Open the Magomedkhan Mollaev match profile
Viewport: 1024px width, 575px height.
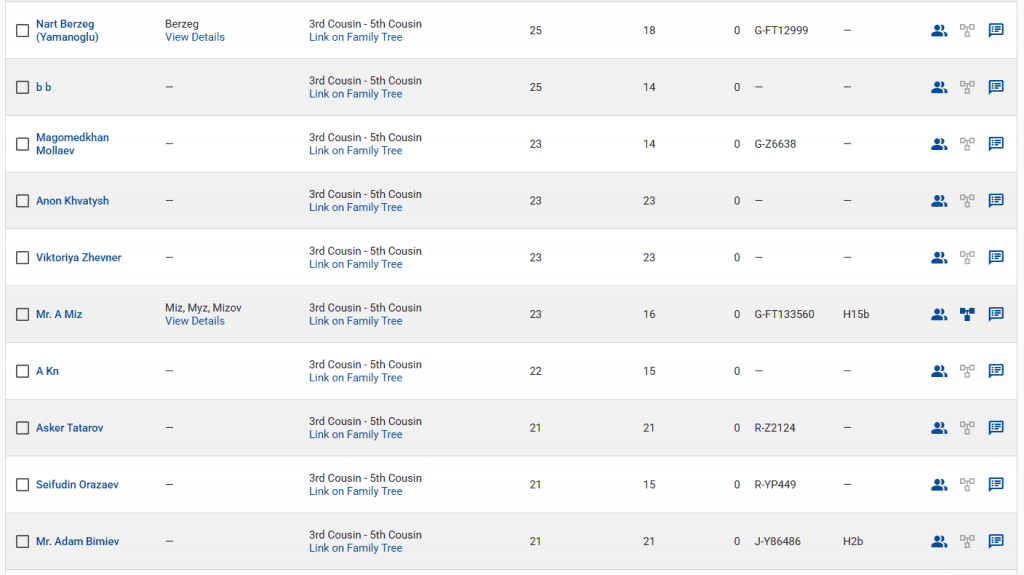[72, 144]
